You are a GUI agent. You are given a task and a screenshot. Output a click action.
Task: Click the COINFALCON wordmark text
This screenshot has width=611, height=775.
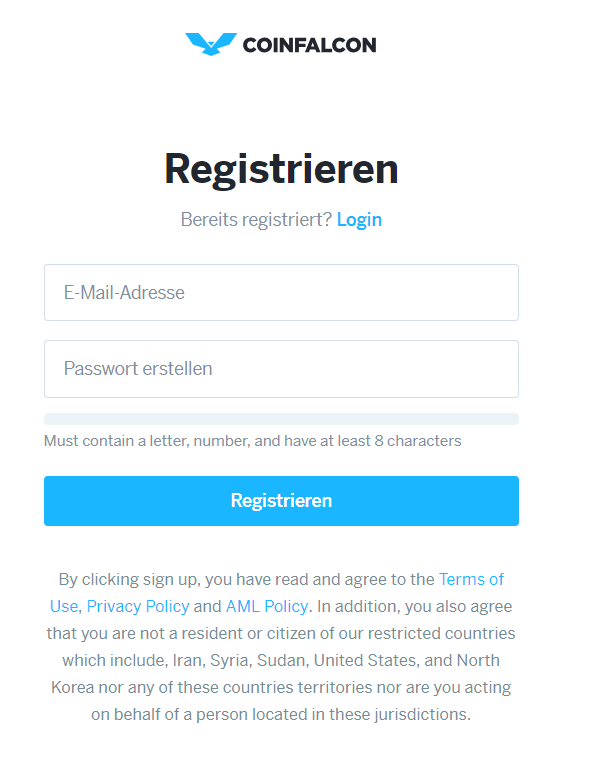309,45
